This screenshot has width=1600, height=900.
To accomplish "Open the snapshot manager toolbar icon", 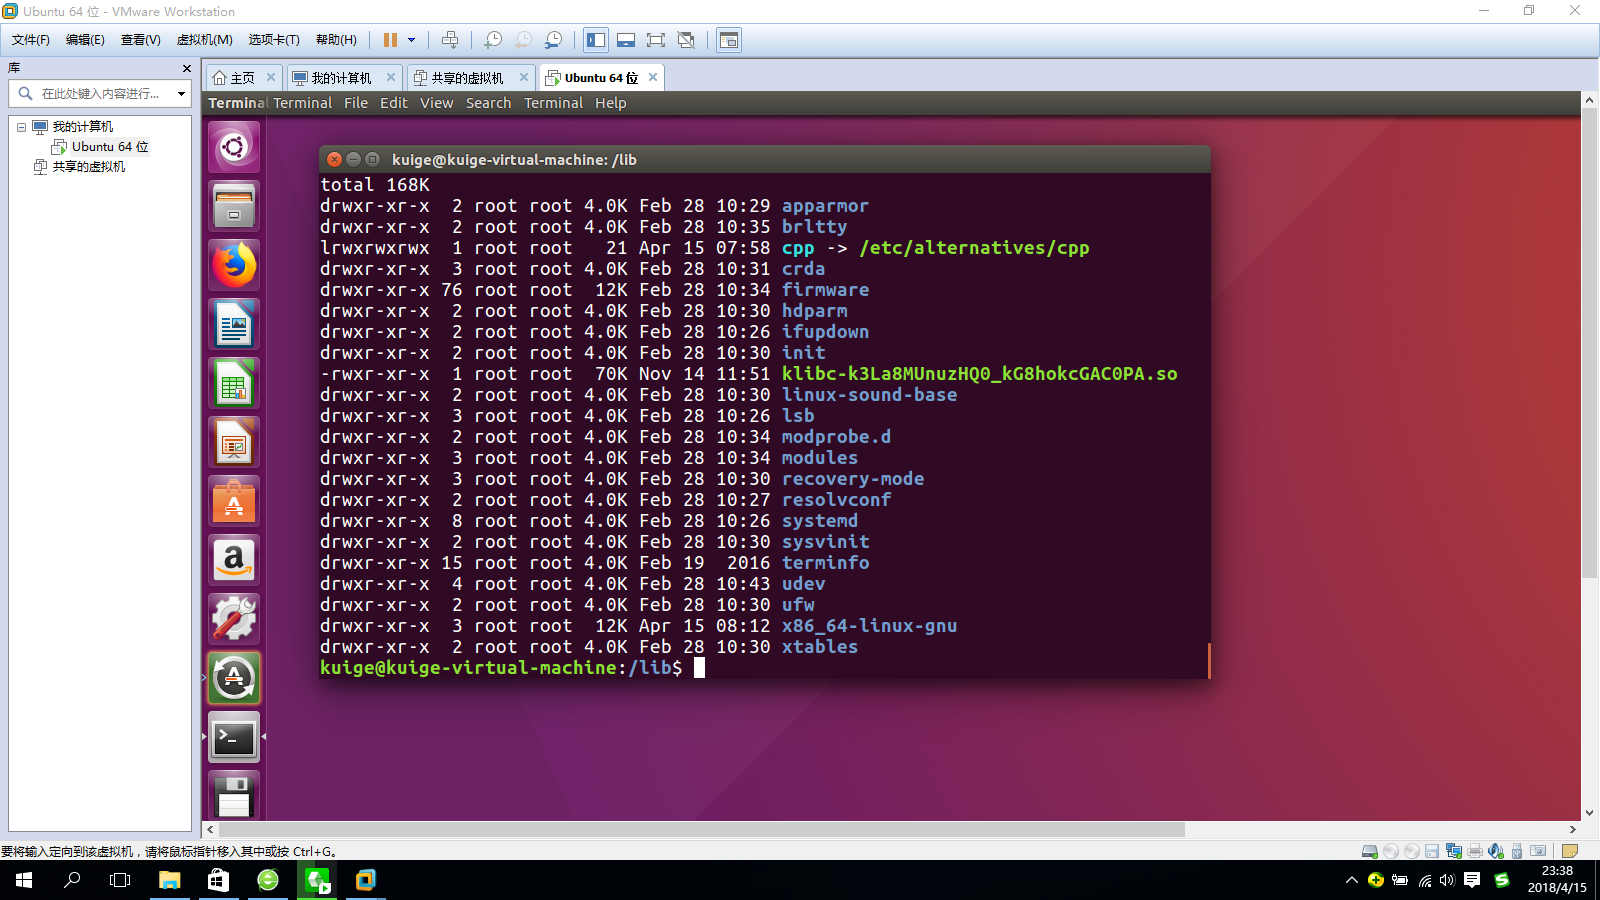I will (553, 40).
